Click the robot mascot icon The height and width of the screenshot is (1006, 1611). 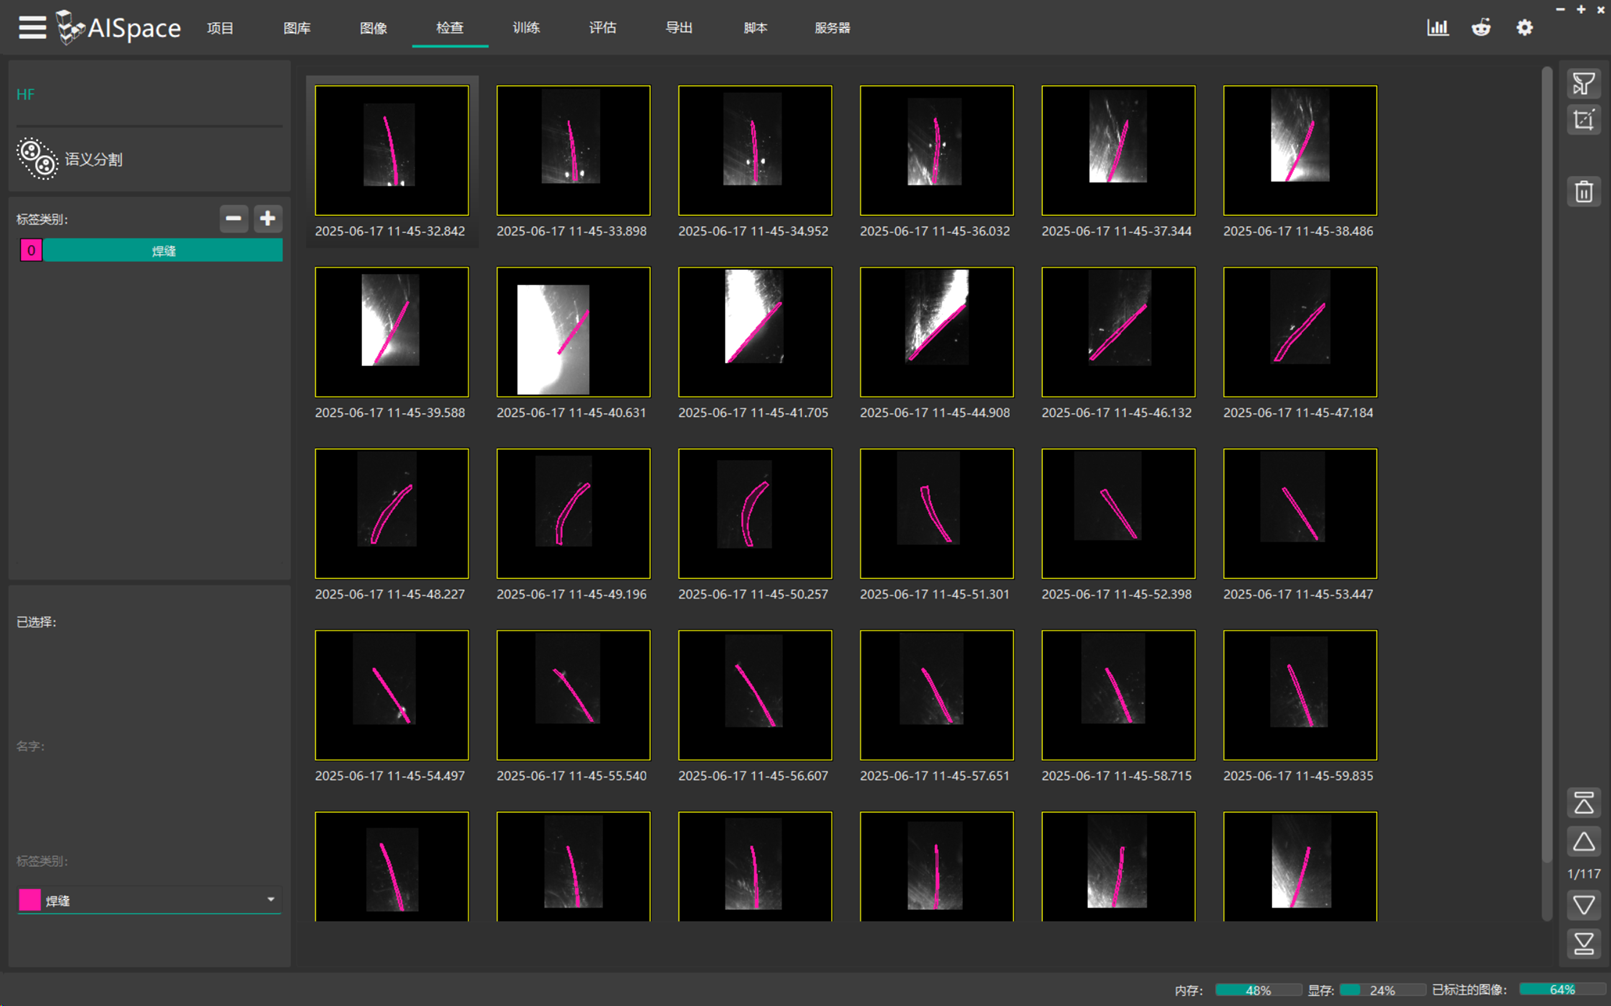click(x=1481, y=28)
